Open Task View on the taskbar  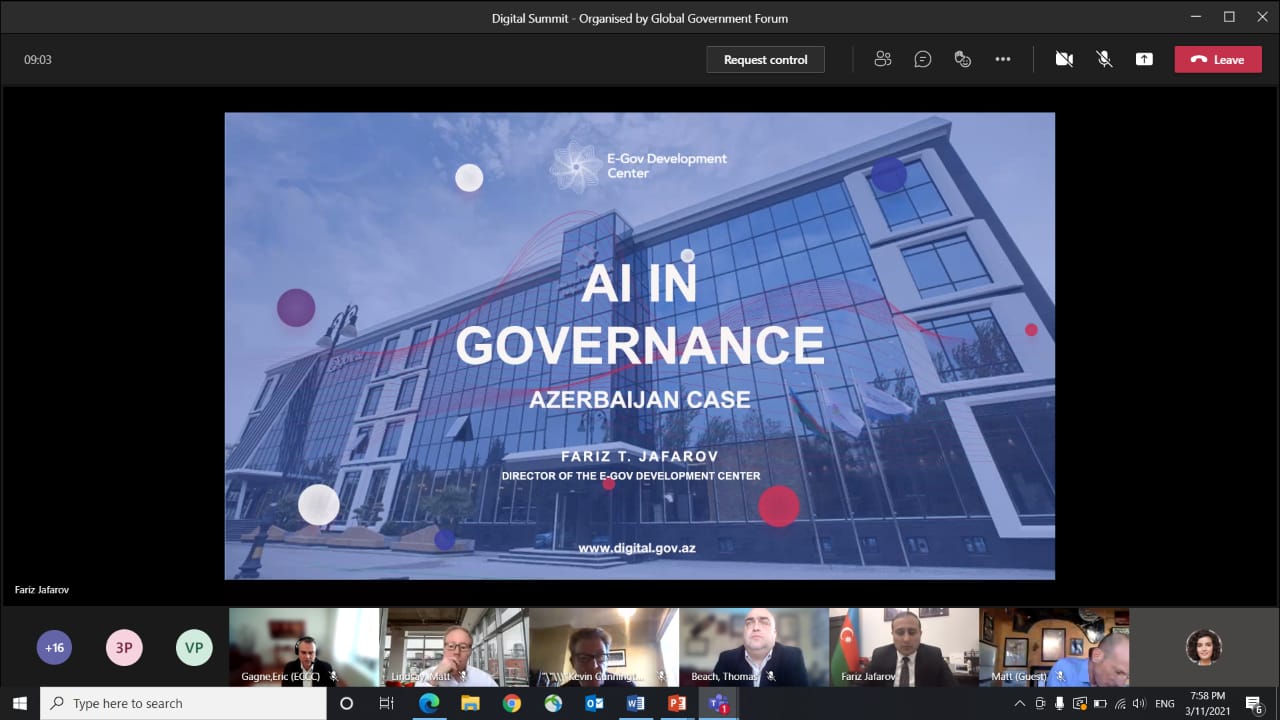(387, 703)
